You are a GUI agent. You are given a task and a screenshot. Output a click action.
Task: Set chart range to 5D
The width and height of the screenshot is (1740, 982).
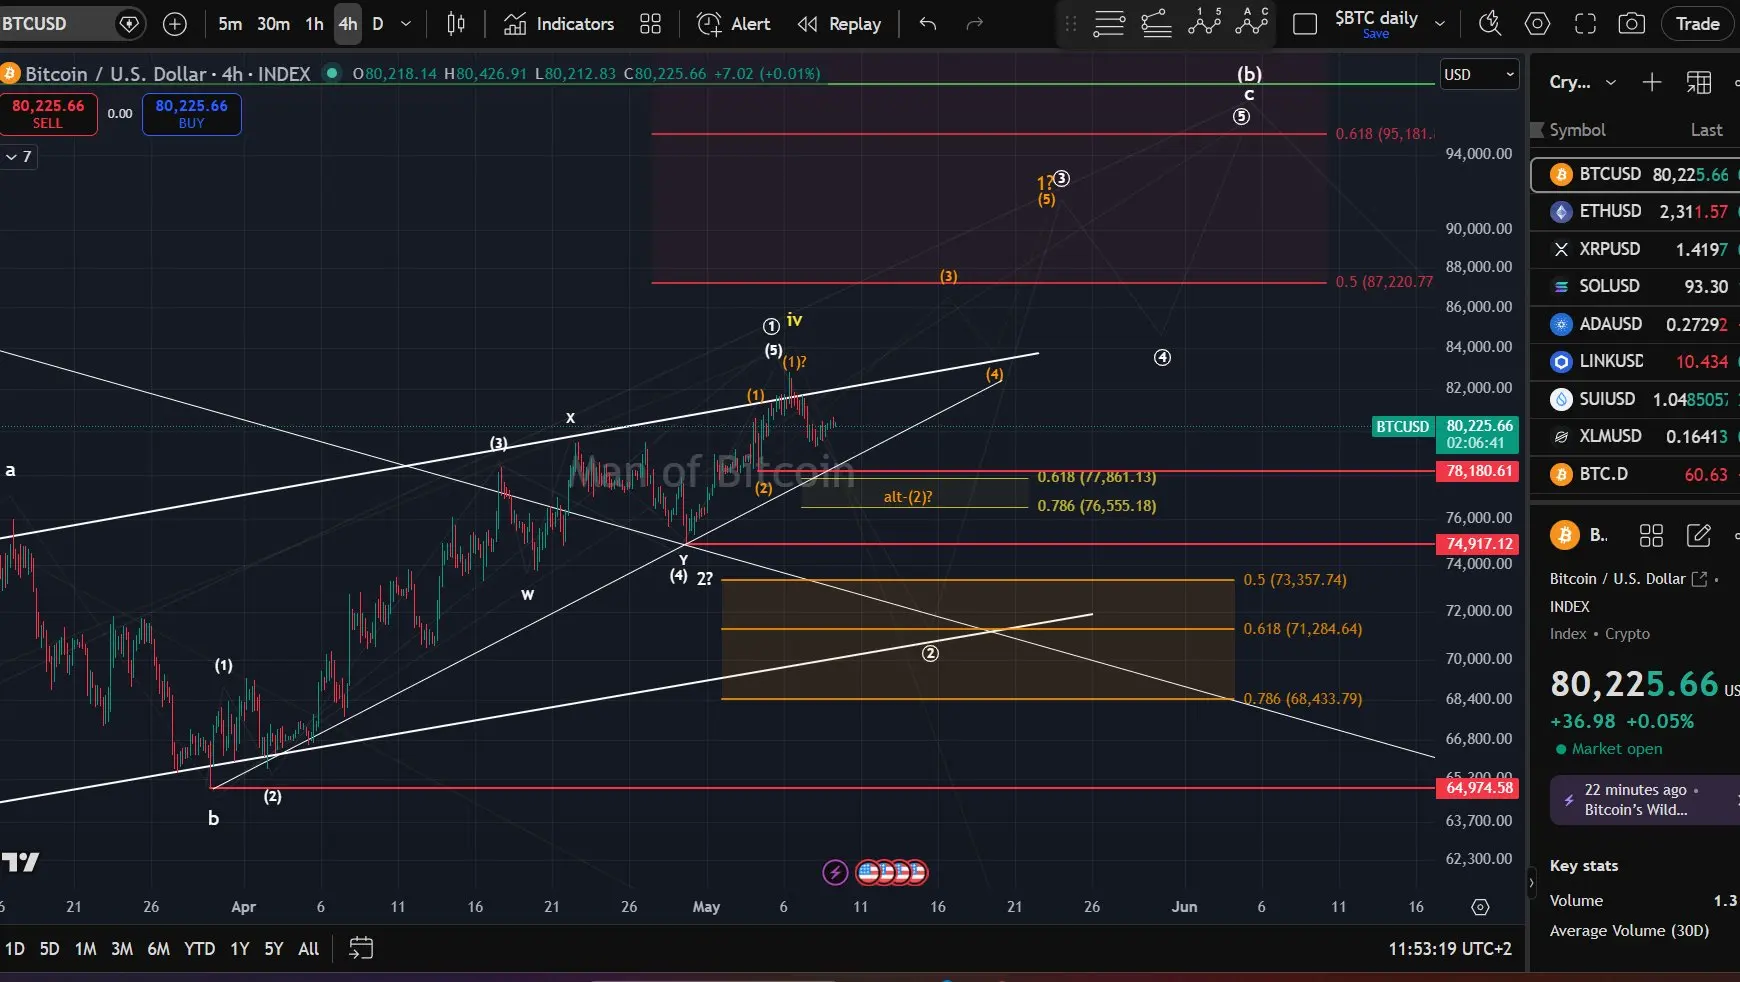click(49, 949)
